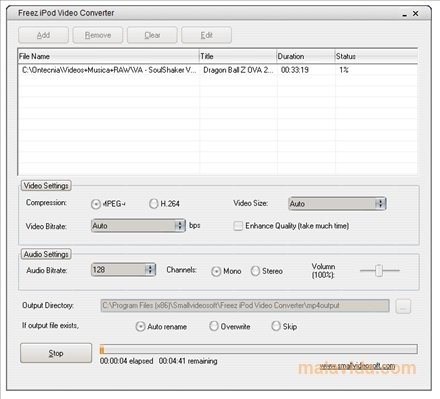Open the Audio Bitrate dropdown
Image resolution: width=440 pixels, height=399 pixels.
pos(123,270)
